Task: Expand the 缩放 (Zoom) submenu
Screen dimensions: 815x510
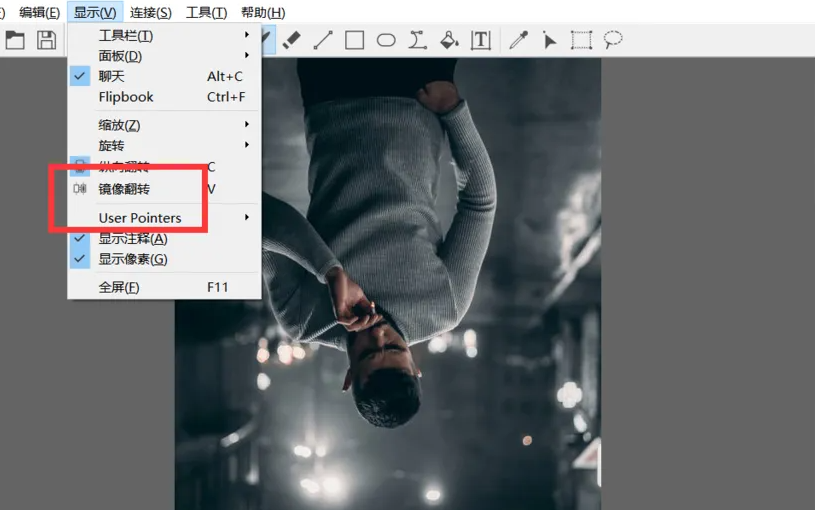Action: click(x=119, y=125)
